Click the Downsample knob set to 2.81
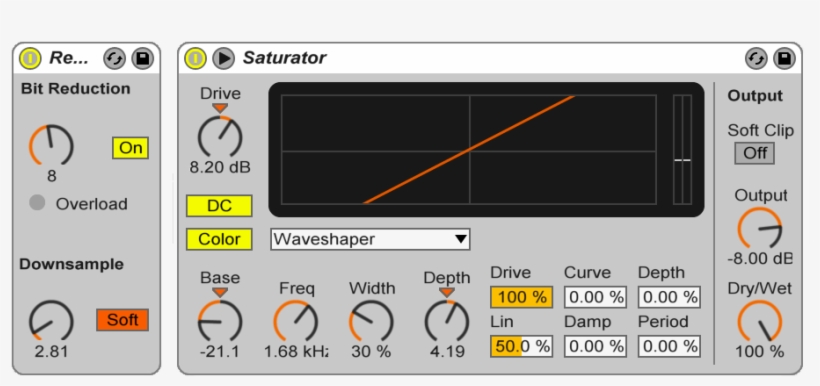The height and width of the screenshot is (386, 820). (x=51, y=321)
